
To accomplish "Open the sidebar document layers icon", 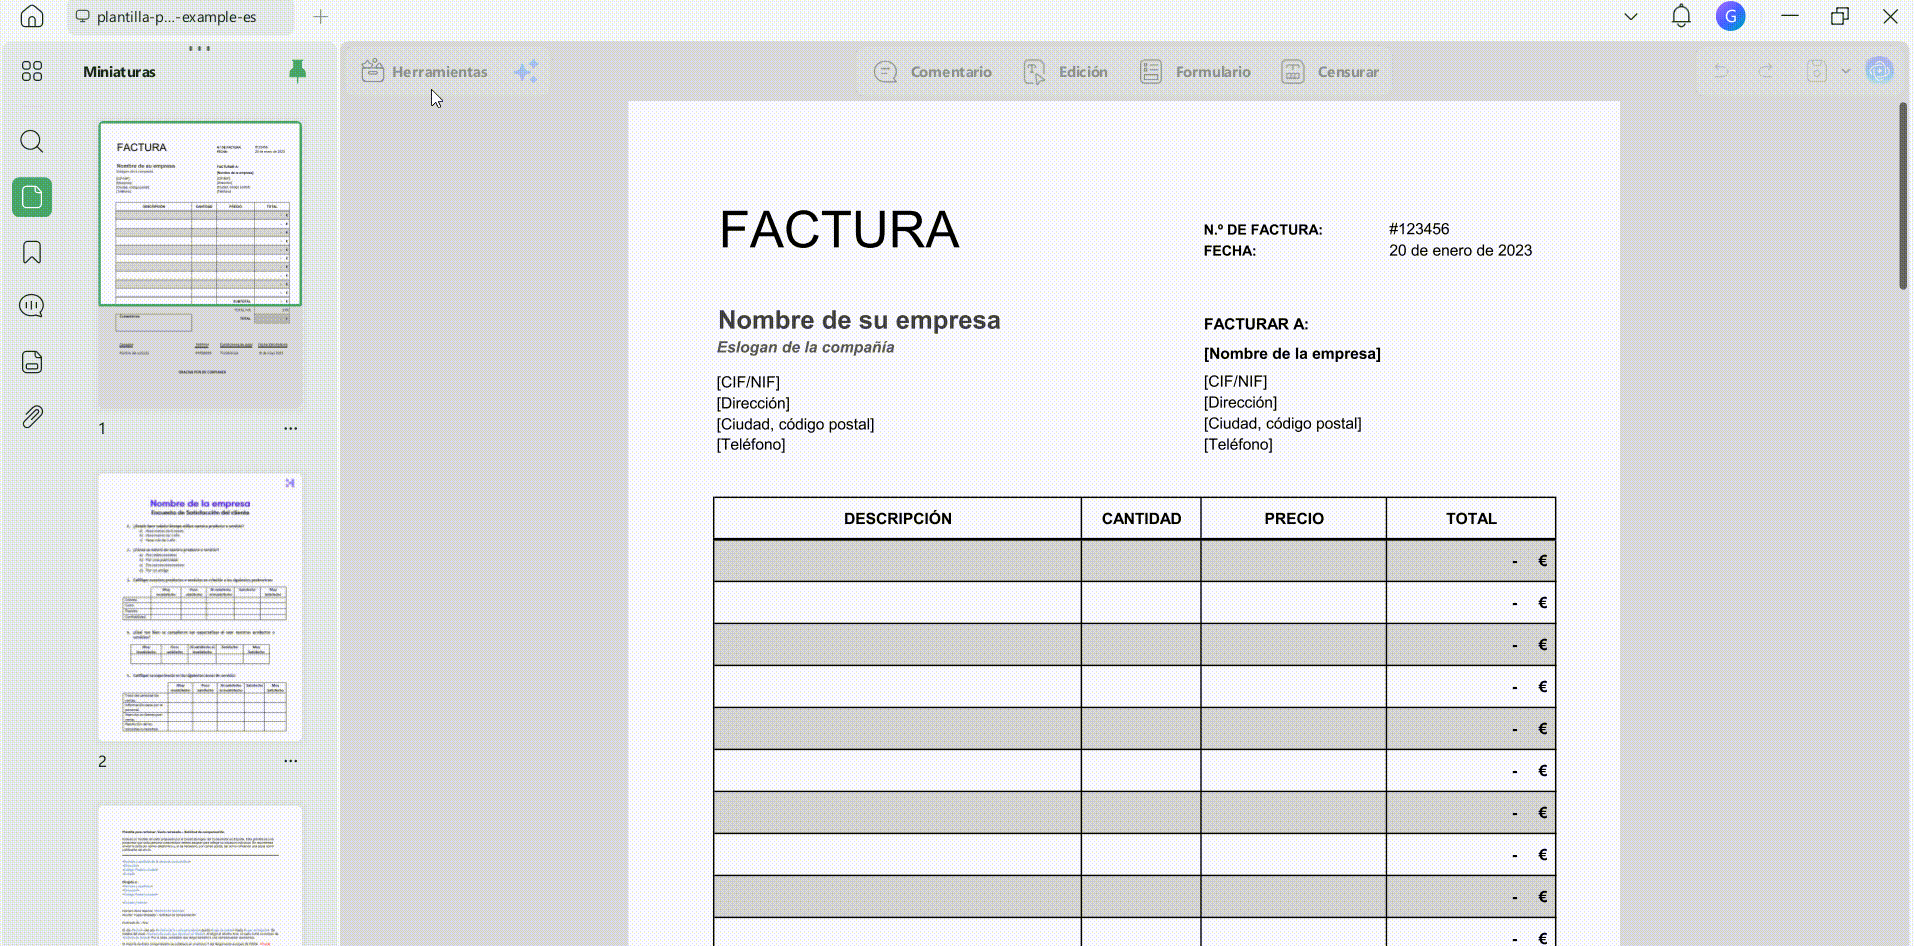I will tap(32, 362).
